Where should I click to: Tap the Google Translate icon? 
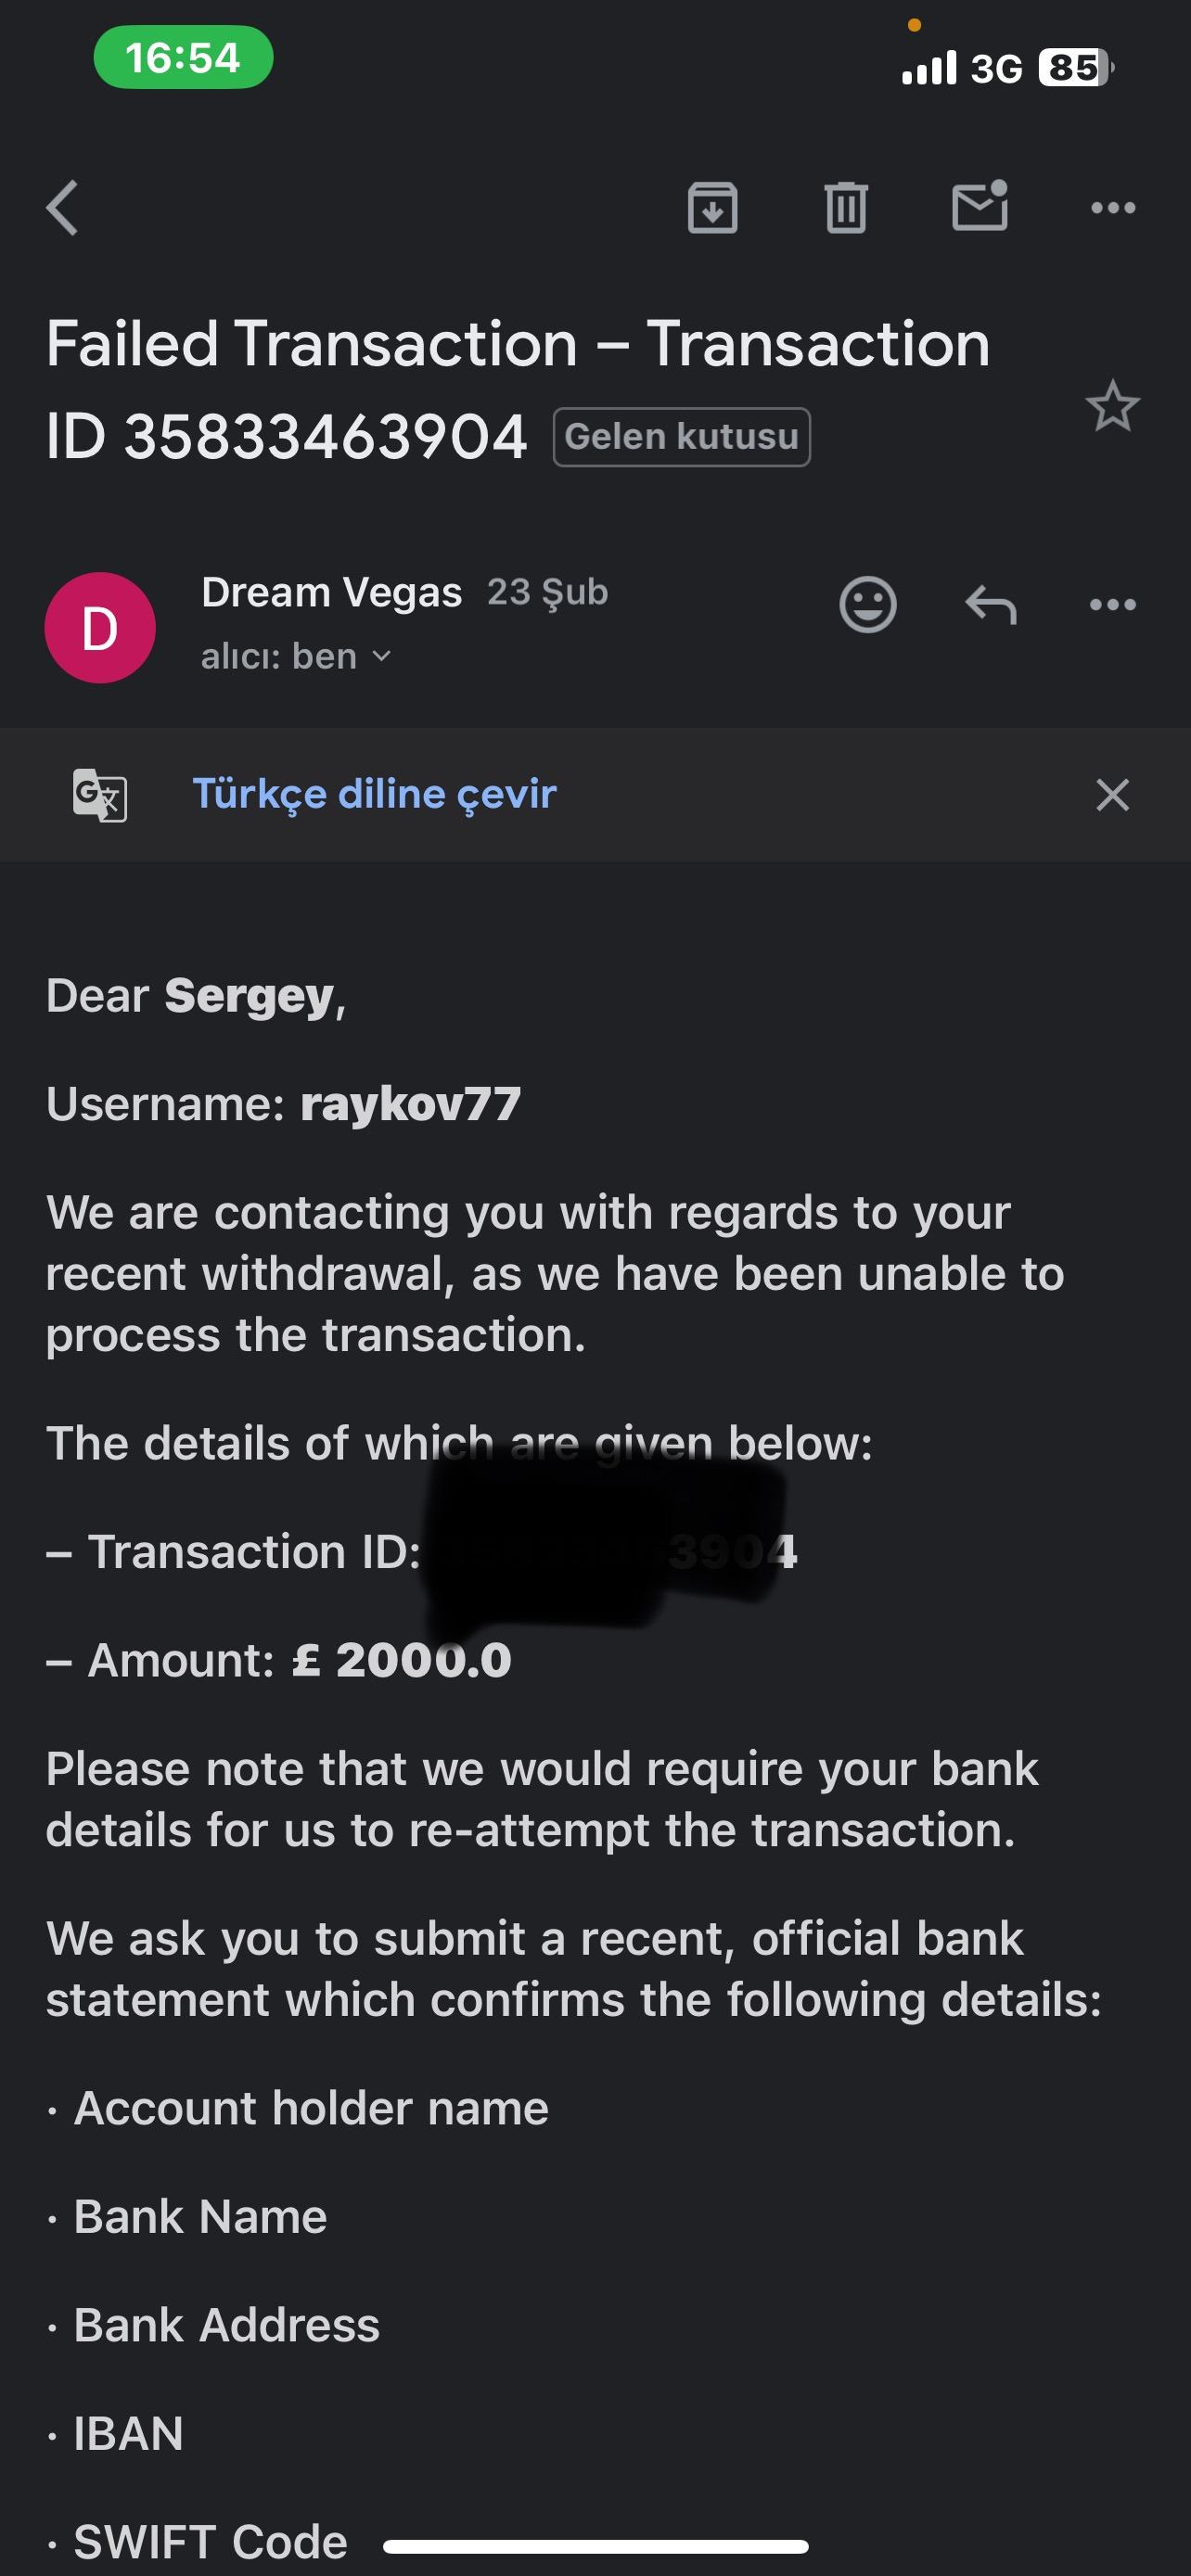click(x=100, y=795)
